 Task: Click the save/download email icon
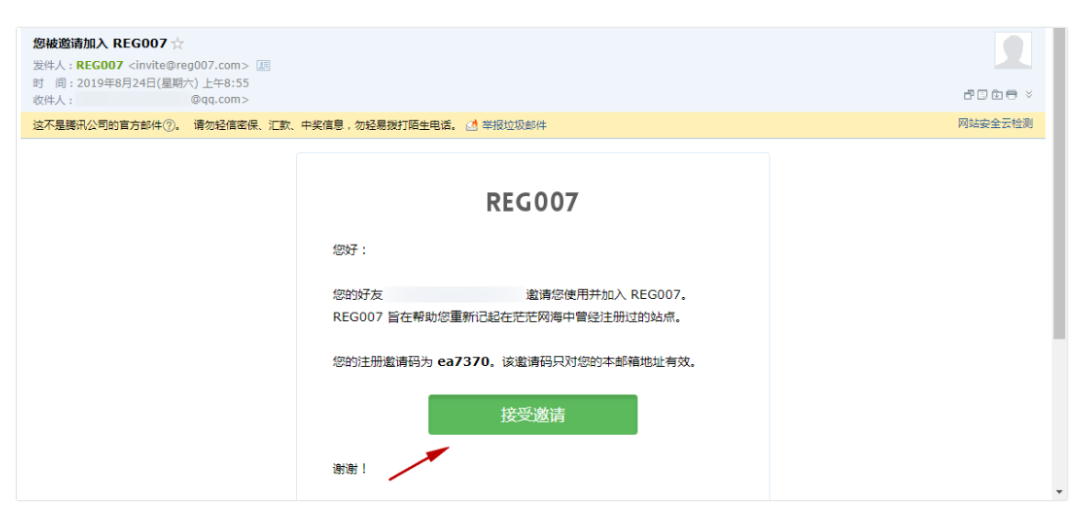[x=997, y=95]
